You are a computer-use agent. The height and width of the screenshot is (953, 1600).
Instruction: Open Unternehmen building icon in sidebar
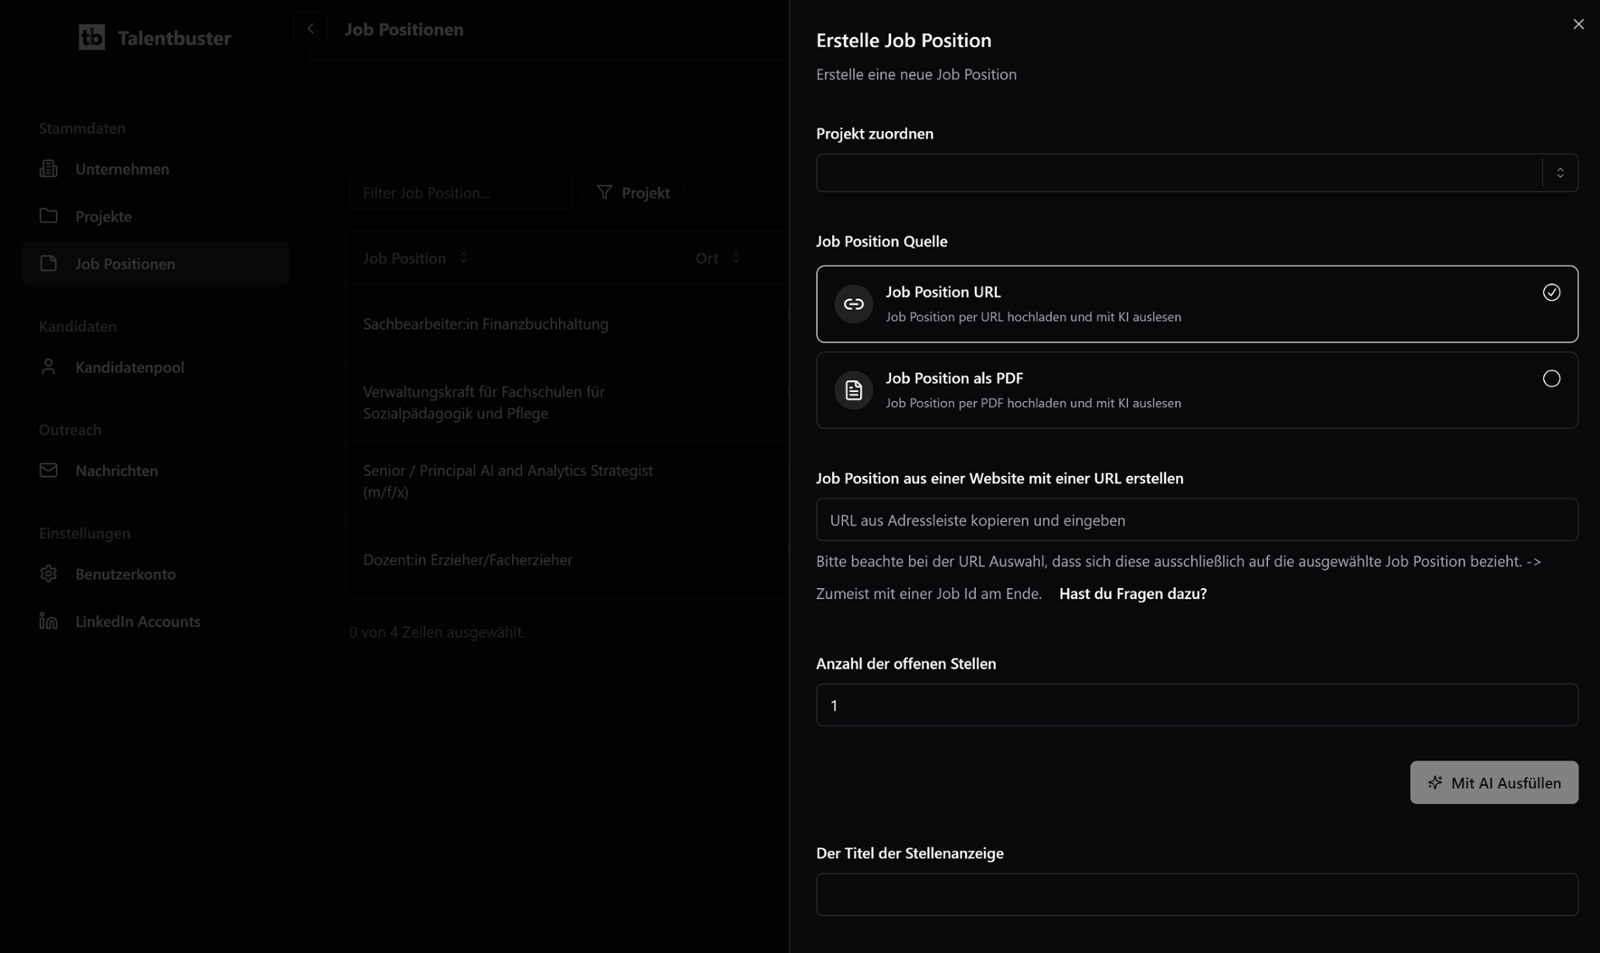pos(48,169)
